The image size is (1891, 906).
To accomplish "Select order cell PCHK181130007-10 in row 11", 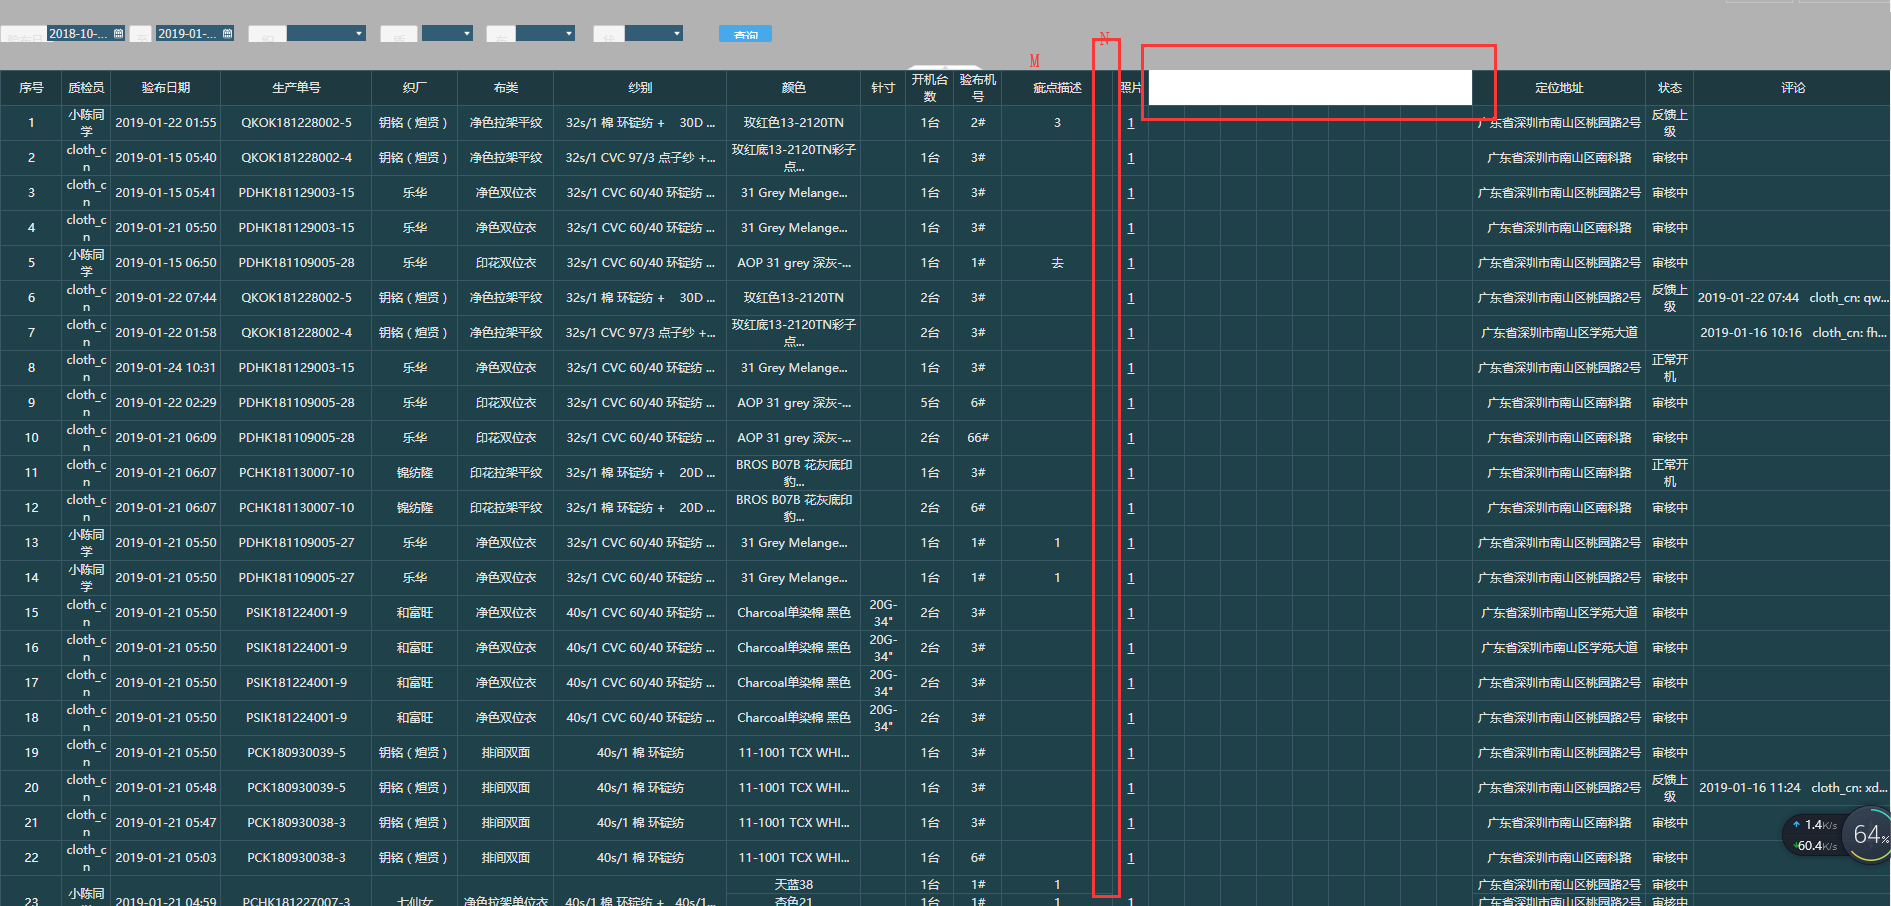I will (296, 473).
